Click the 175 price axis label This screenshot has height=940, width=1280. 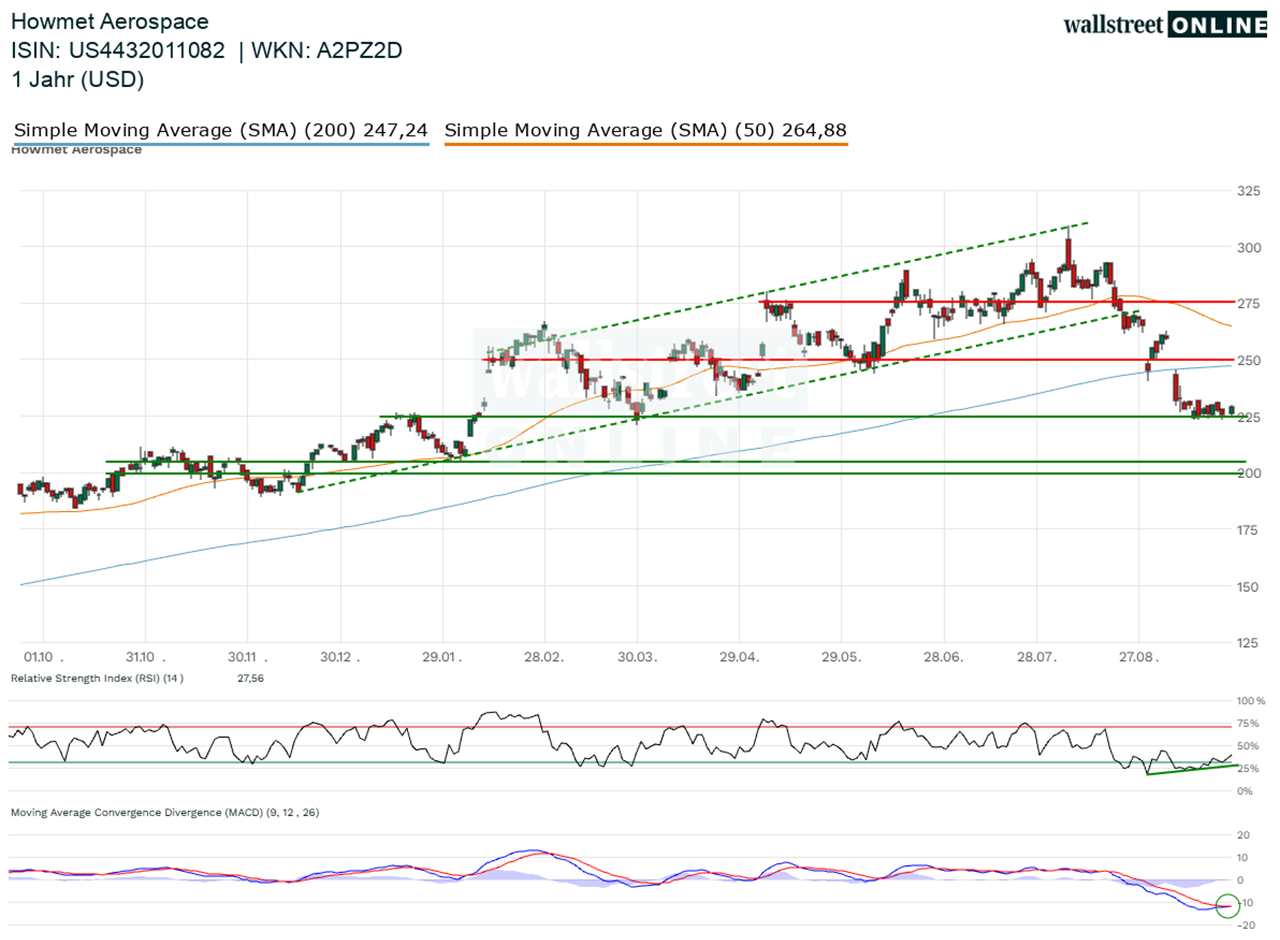pyautogui.click(x=1249, y=530)
